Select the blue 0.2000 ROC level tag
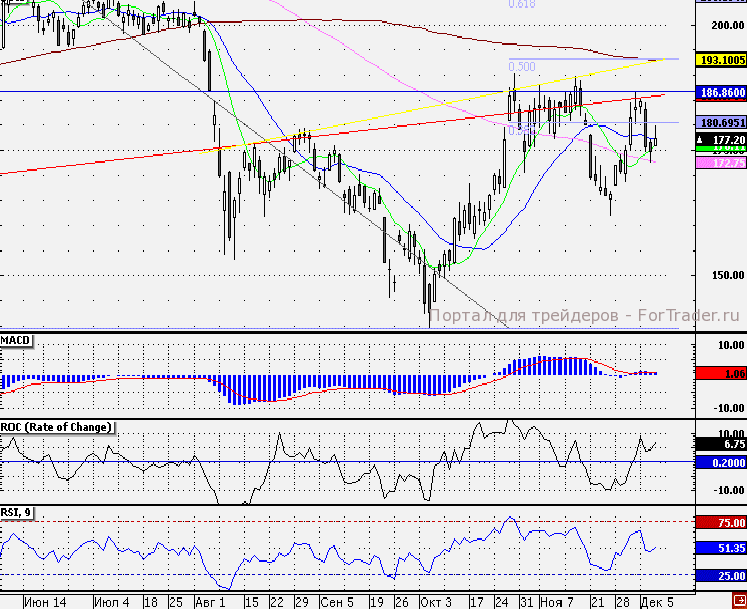Viewport: 747px width, 610px height. pyautogui.click(x=720, y=462)
